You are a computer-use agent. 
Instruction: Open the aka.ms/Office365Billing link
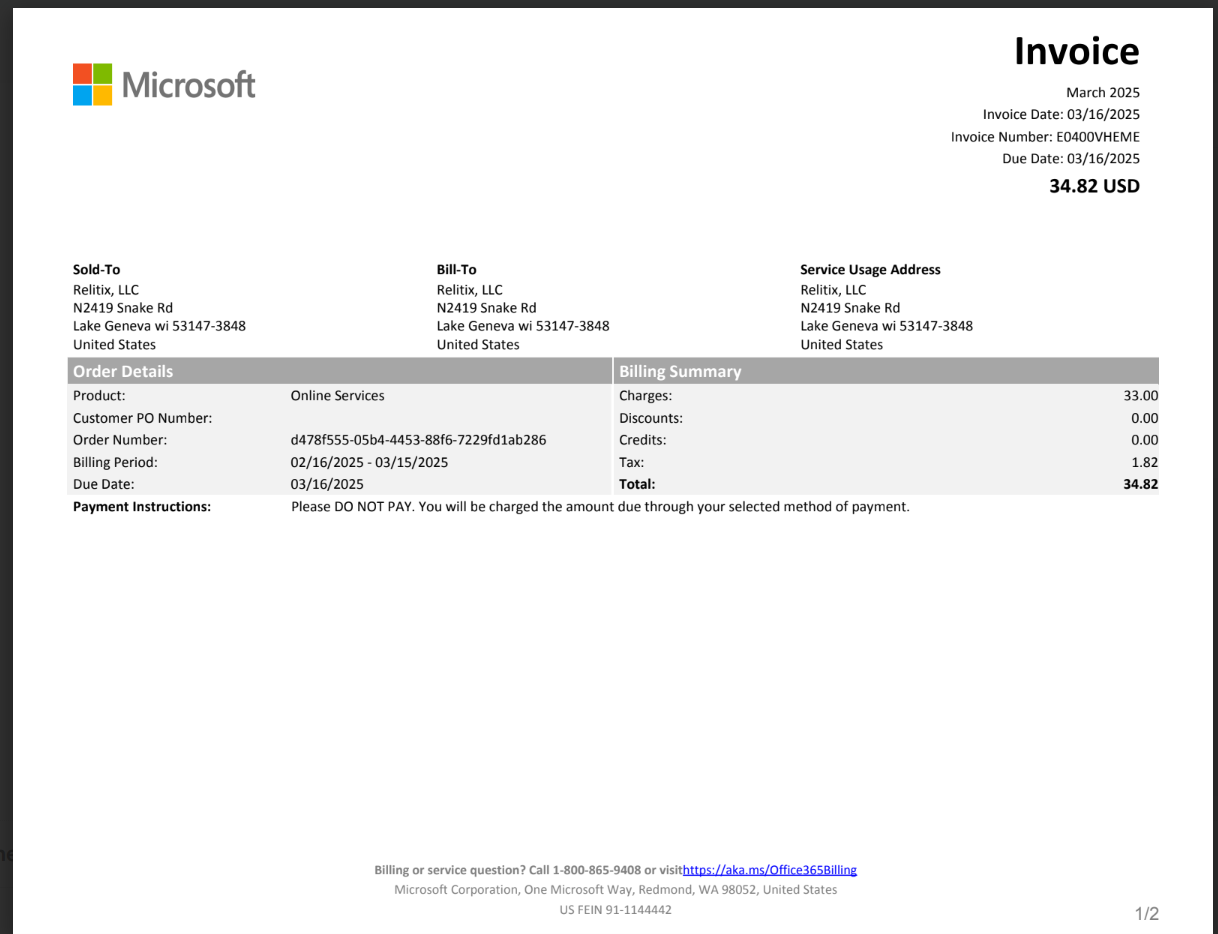769,870
